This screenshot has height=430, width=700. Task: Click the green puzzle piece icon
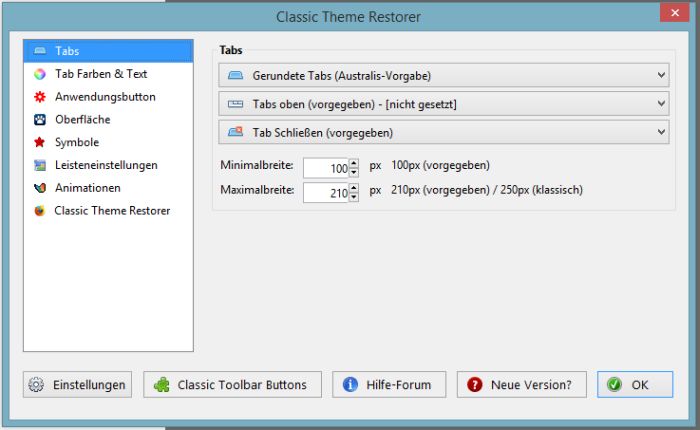point(162,384)
